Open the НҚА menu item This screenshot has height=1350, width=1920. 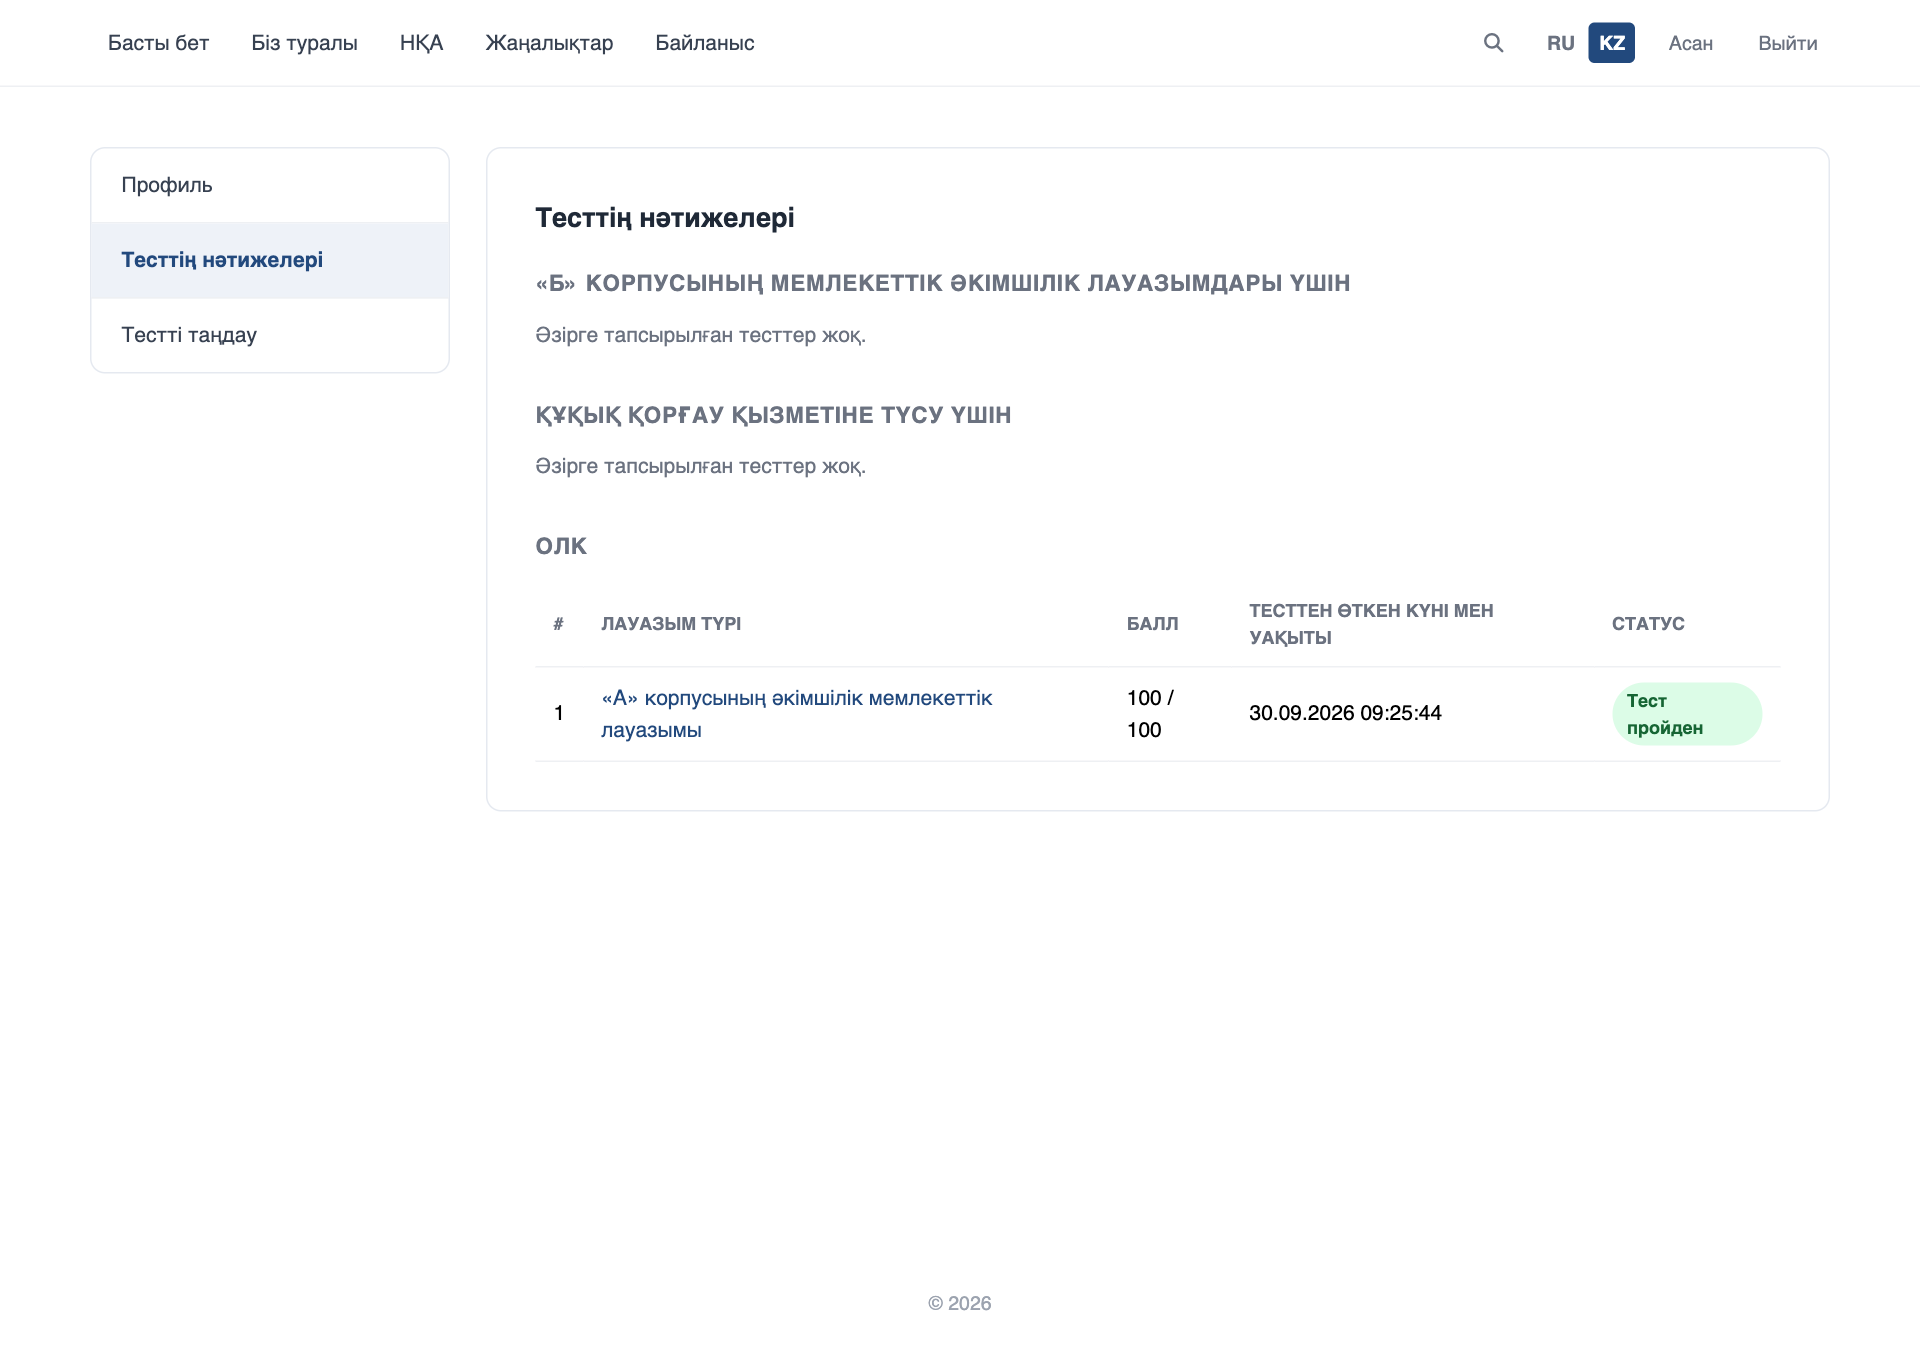[x=421, y=43]
